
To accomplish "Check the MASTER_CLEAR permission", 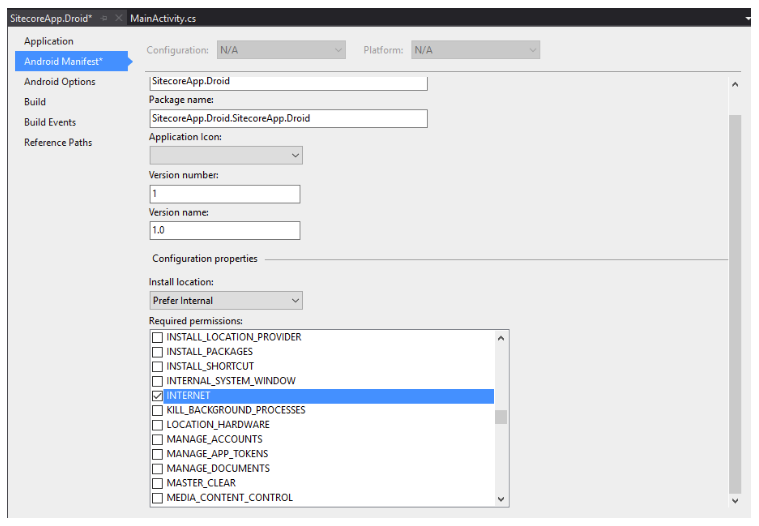I will [157, 483].
